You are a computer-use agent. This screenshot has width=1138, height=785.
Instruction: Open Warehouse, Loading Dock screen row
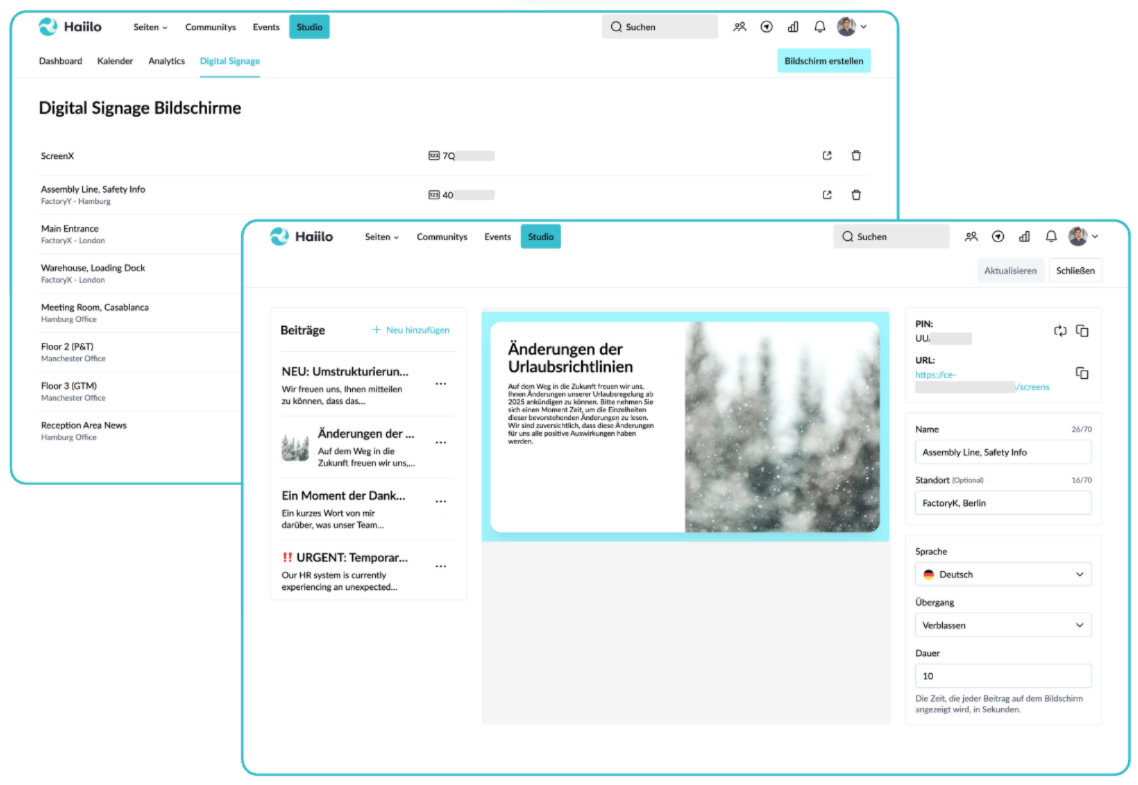point(140,273)
